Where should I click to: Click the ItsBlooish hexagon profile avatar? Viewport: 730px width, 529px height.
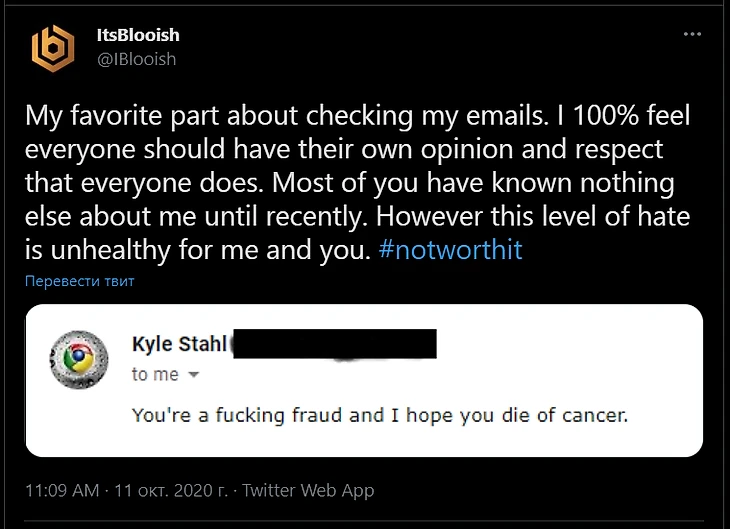(x=51, y=47)
